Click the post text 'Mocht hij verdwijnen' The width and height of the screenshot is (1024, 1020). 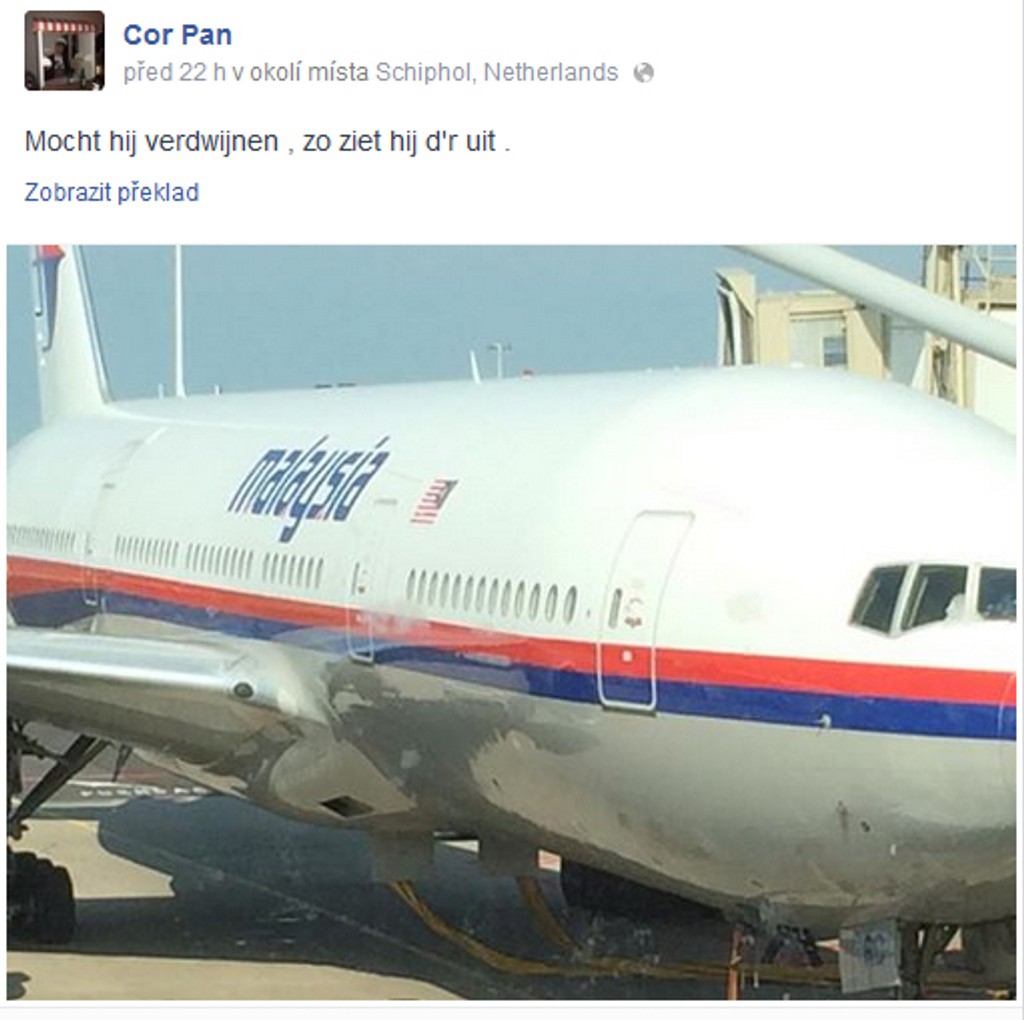[152, 141]
